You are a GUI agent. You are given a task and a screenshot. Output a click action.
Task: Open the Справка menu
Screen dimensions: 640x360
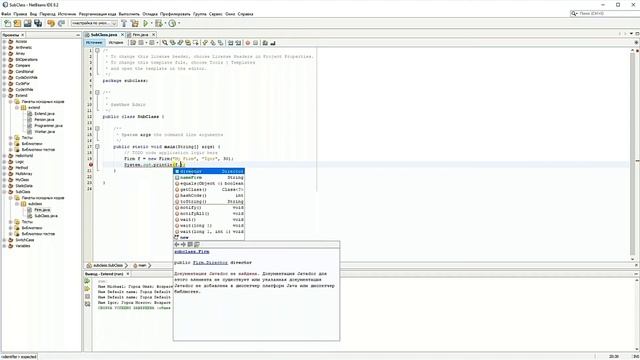coord(245,14)
